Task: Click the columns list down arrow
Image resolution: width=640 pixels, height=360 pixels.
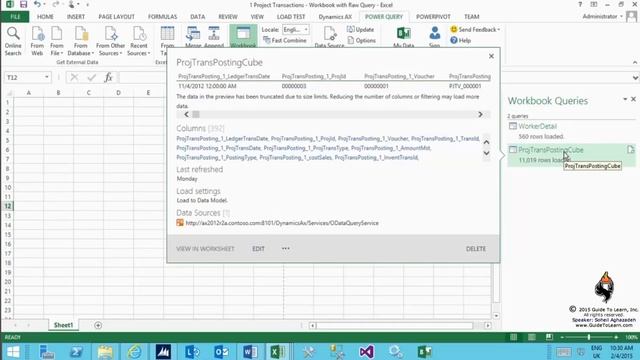Action: coord(487,153)
